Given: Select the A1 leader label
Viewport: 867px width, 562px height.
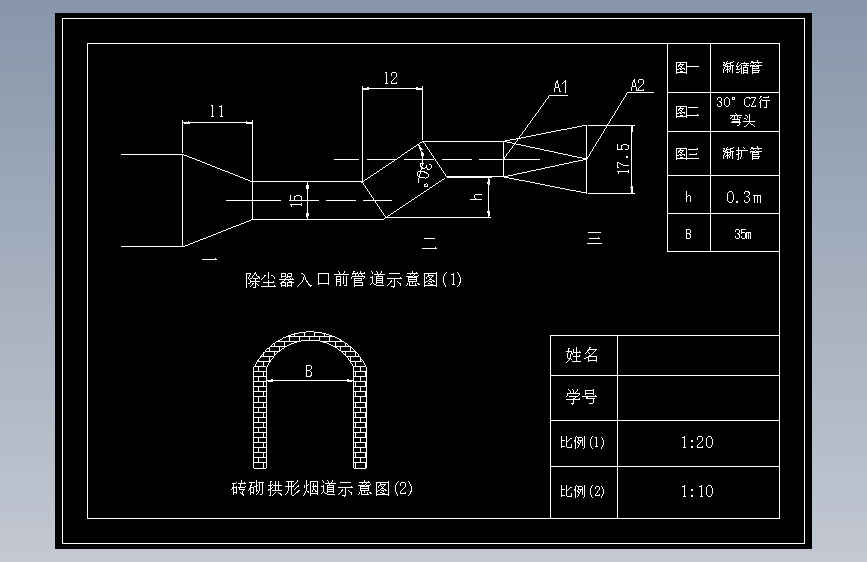Looking at the screenshot, I should coord(560,87).
